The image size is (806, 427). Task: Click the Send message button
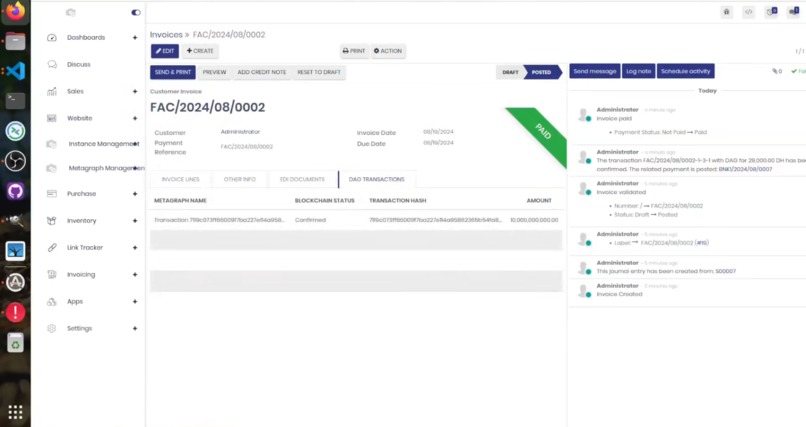point(595,71)
